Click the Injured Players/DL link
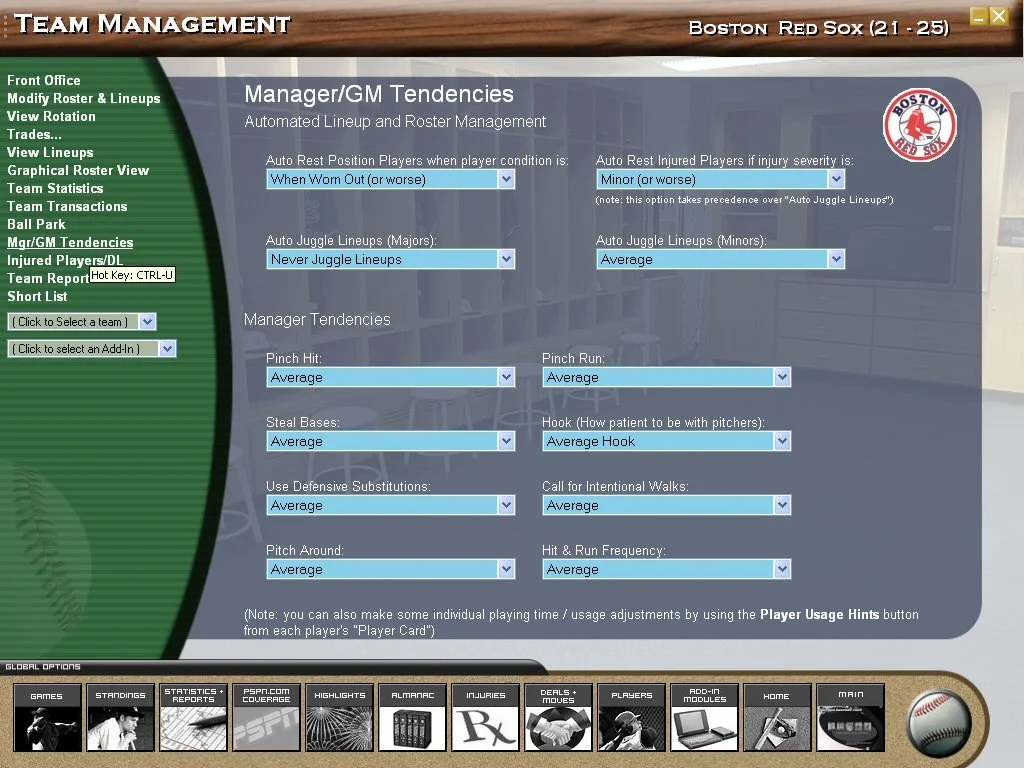Image resolution: width=1024 pixels, height=768 pixels. (x=65, y=260)
